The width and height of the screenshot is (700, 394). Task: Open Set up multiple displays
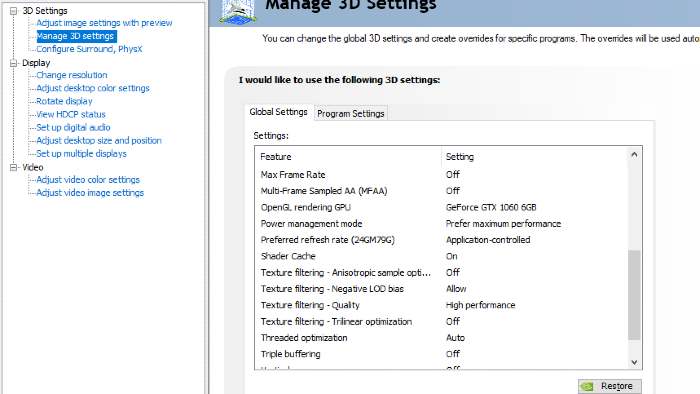coord(81,153)
